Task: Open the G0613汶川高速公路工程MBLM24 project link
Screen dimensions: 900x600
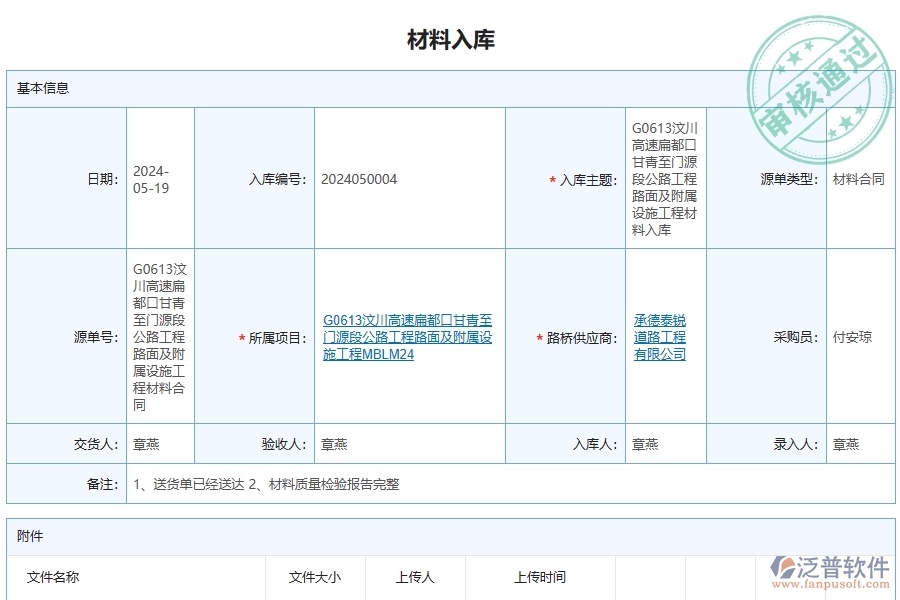Action: coord(409,338)
